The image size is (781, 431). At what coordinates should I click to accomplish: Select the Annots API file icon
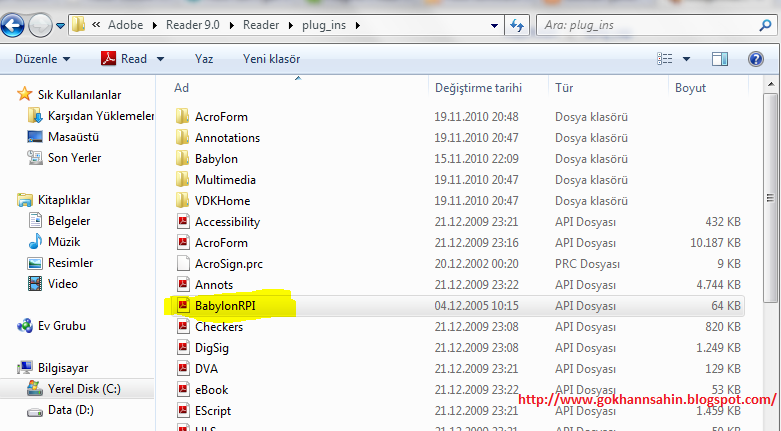tap(183, 284)
